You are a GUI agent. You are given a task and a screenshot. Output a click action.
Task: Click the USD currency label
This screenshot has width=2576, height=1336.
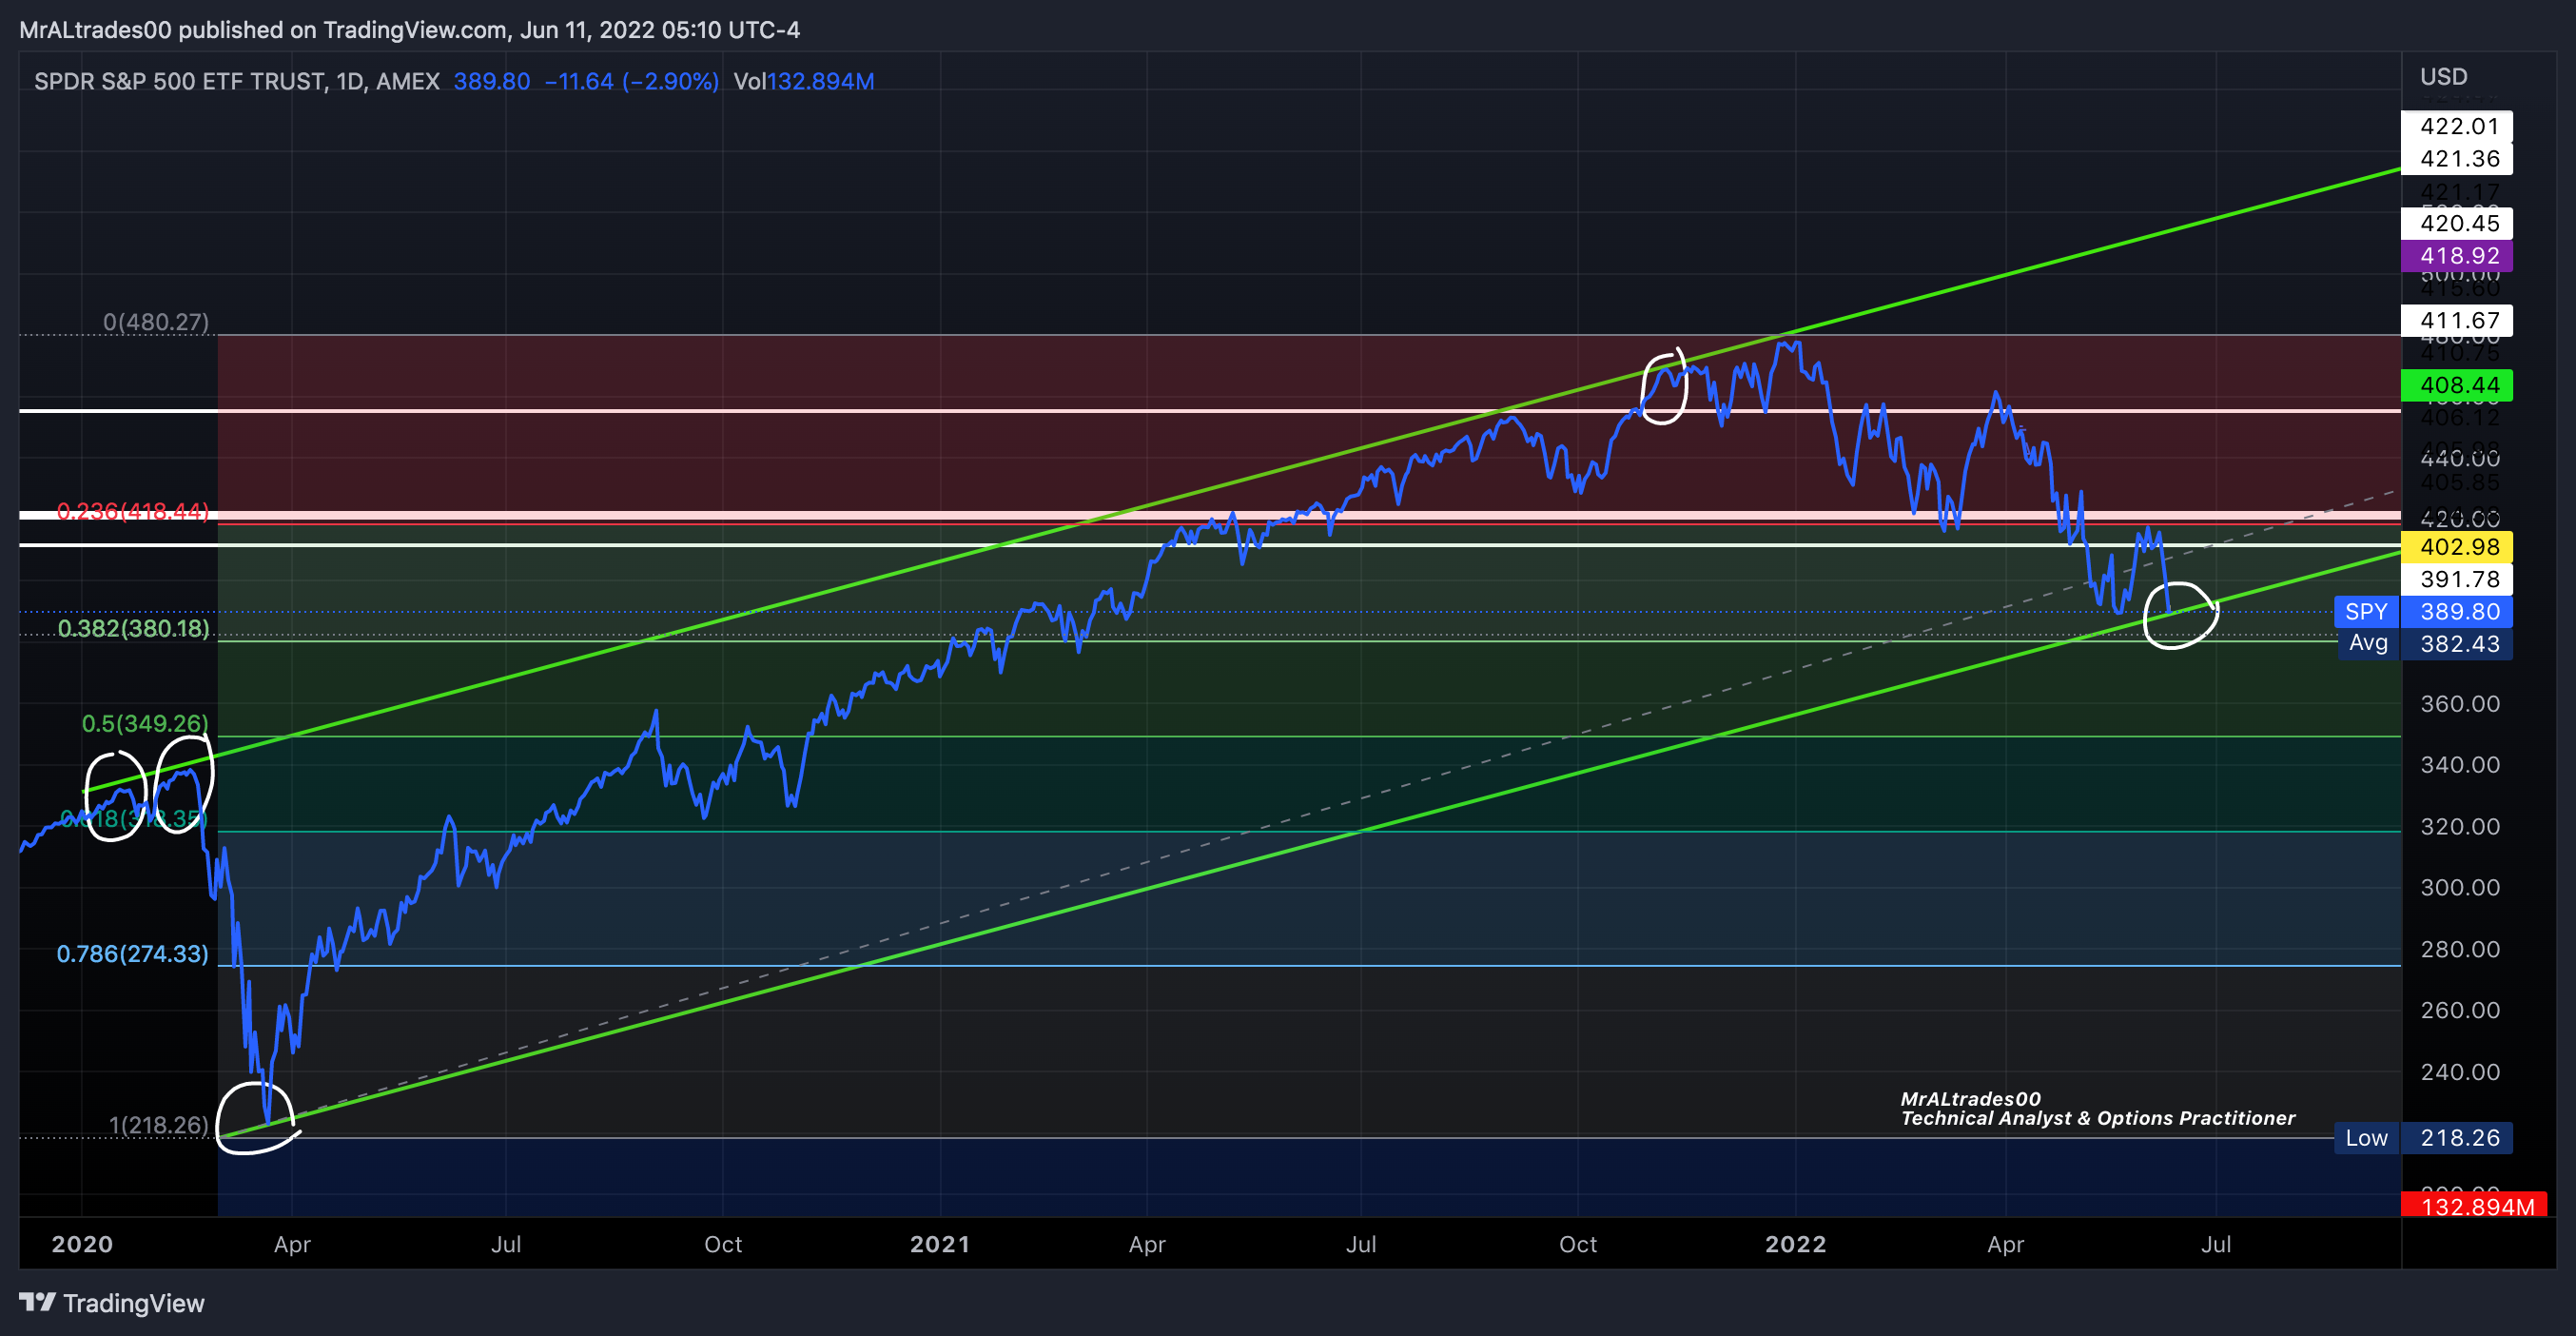2443,77
